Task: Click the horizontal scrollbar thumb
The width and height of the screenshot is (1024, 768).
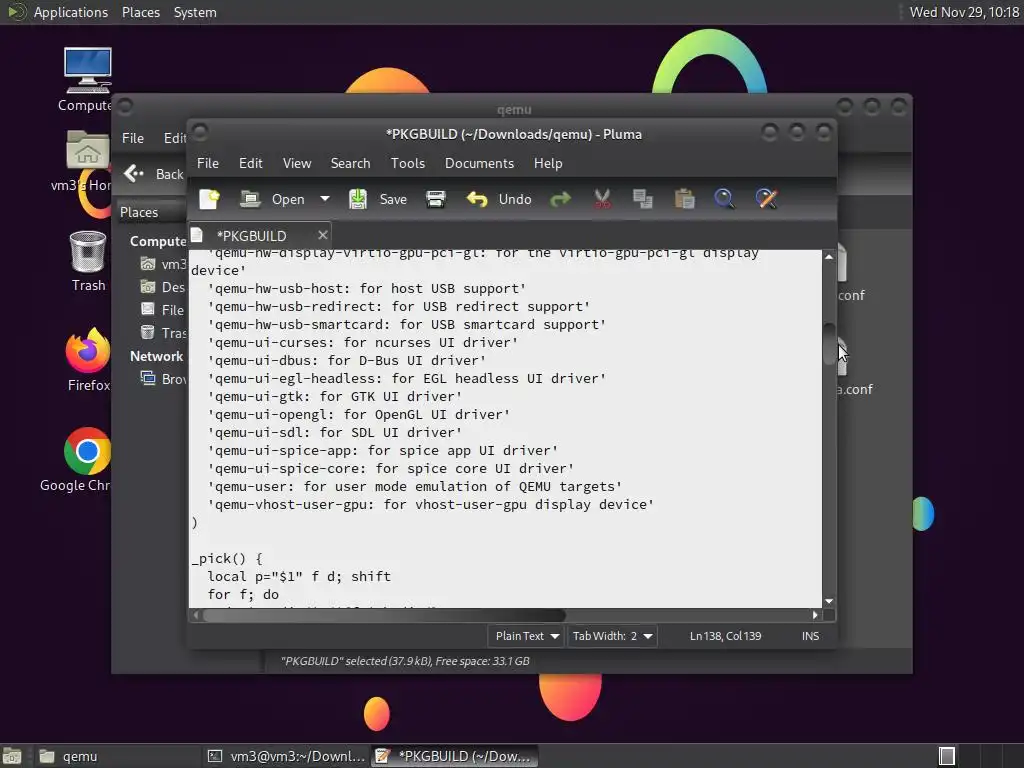Action: coord(384,615)
